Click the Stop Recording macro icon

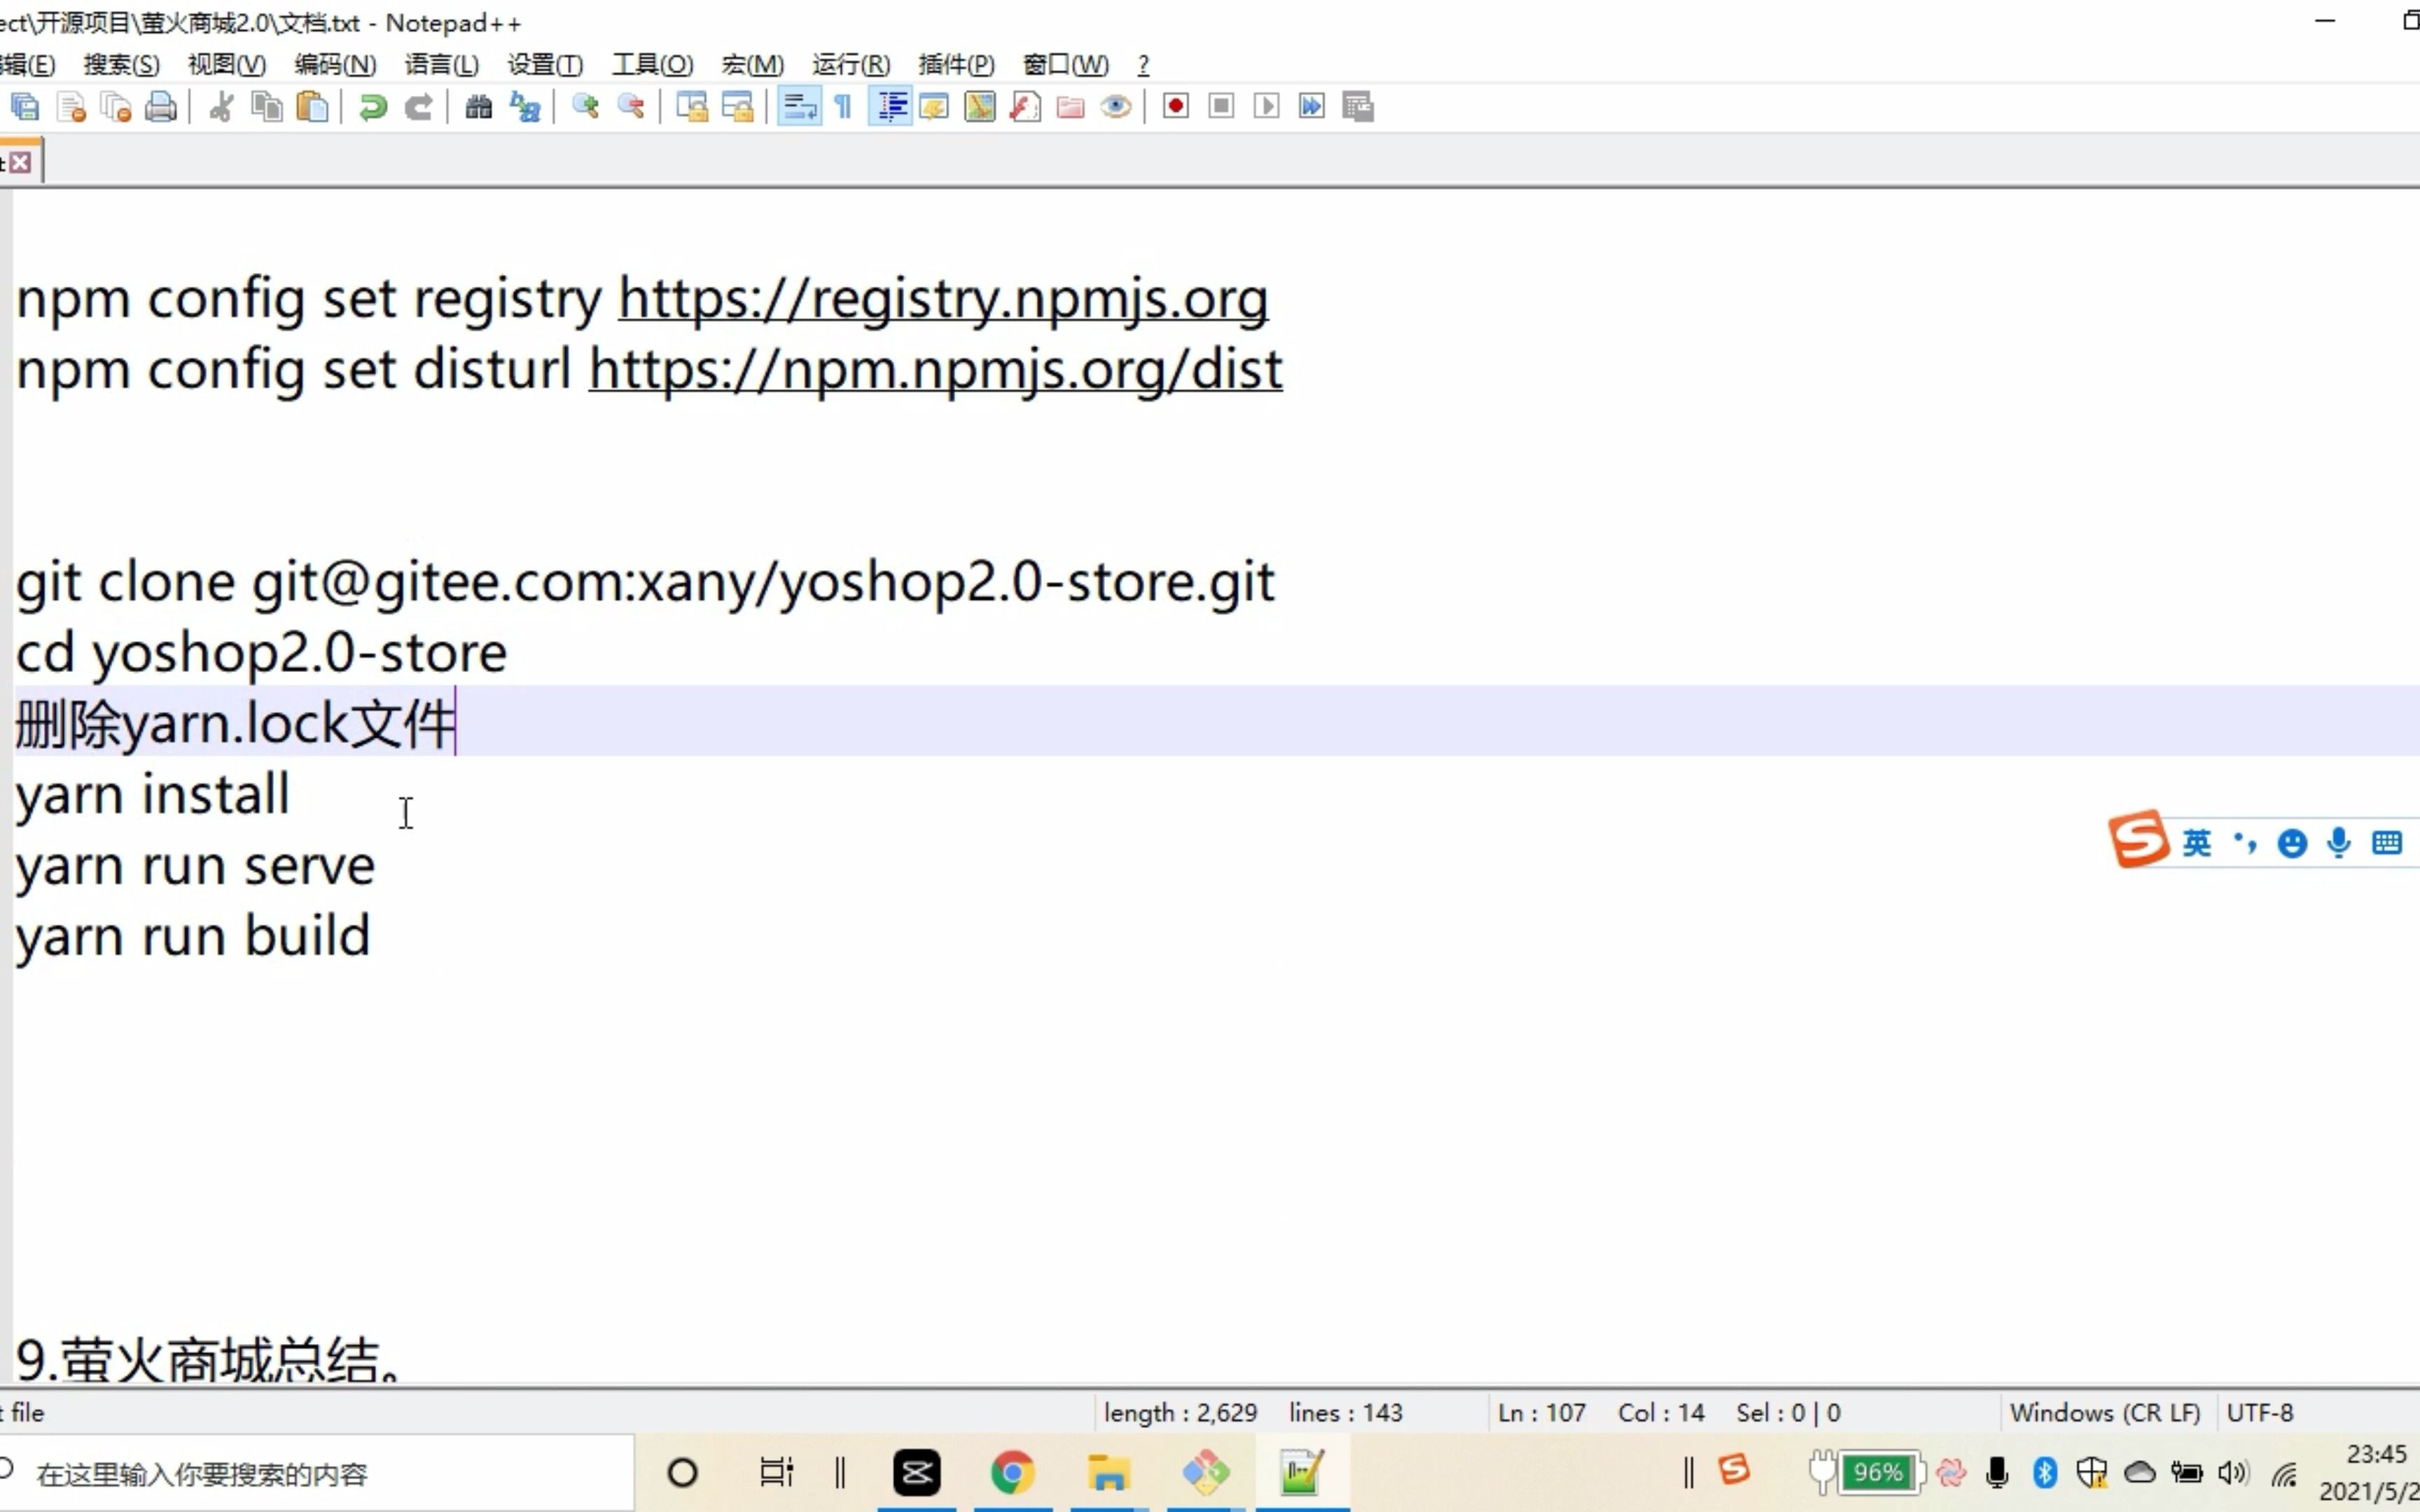pos(1221,106)
